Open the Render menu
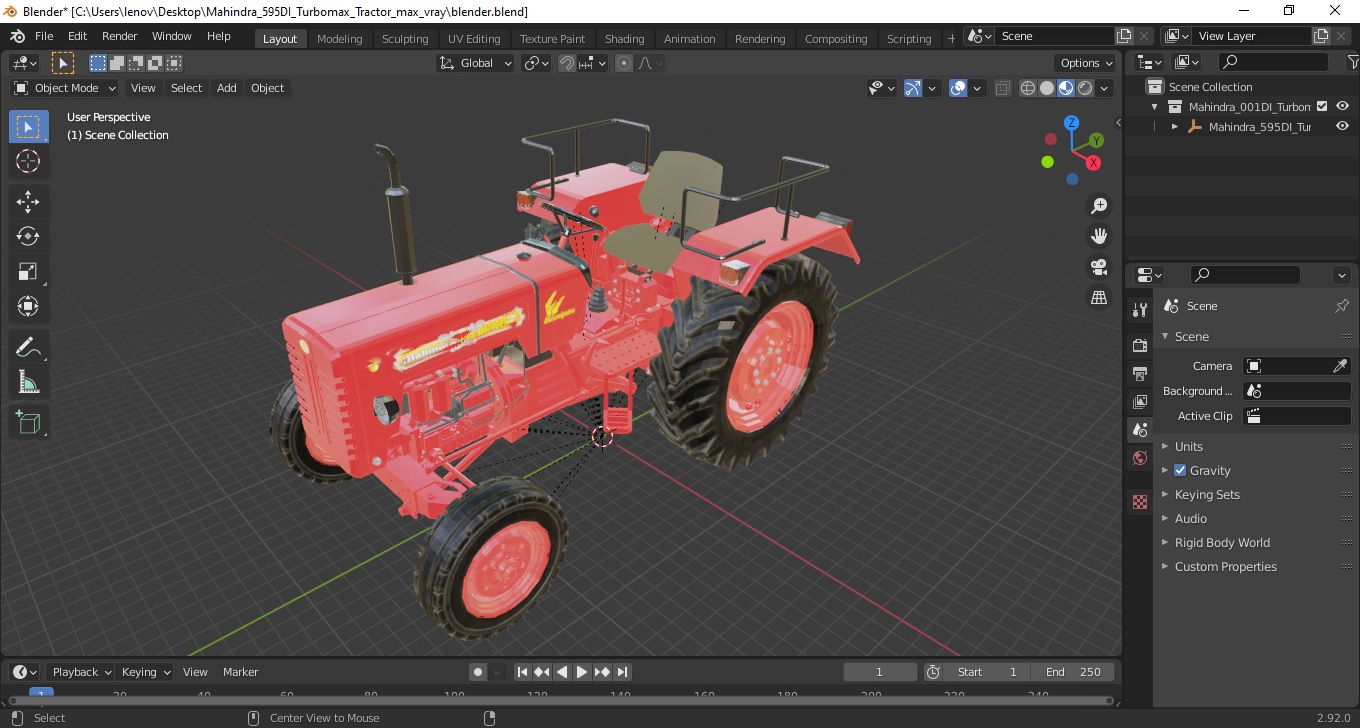1360x728 pixels. pyautogui.click(x=120, y=36)
